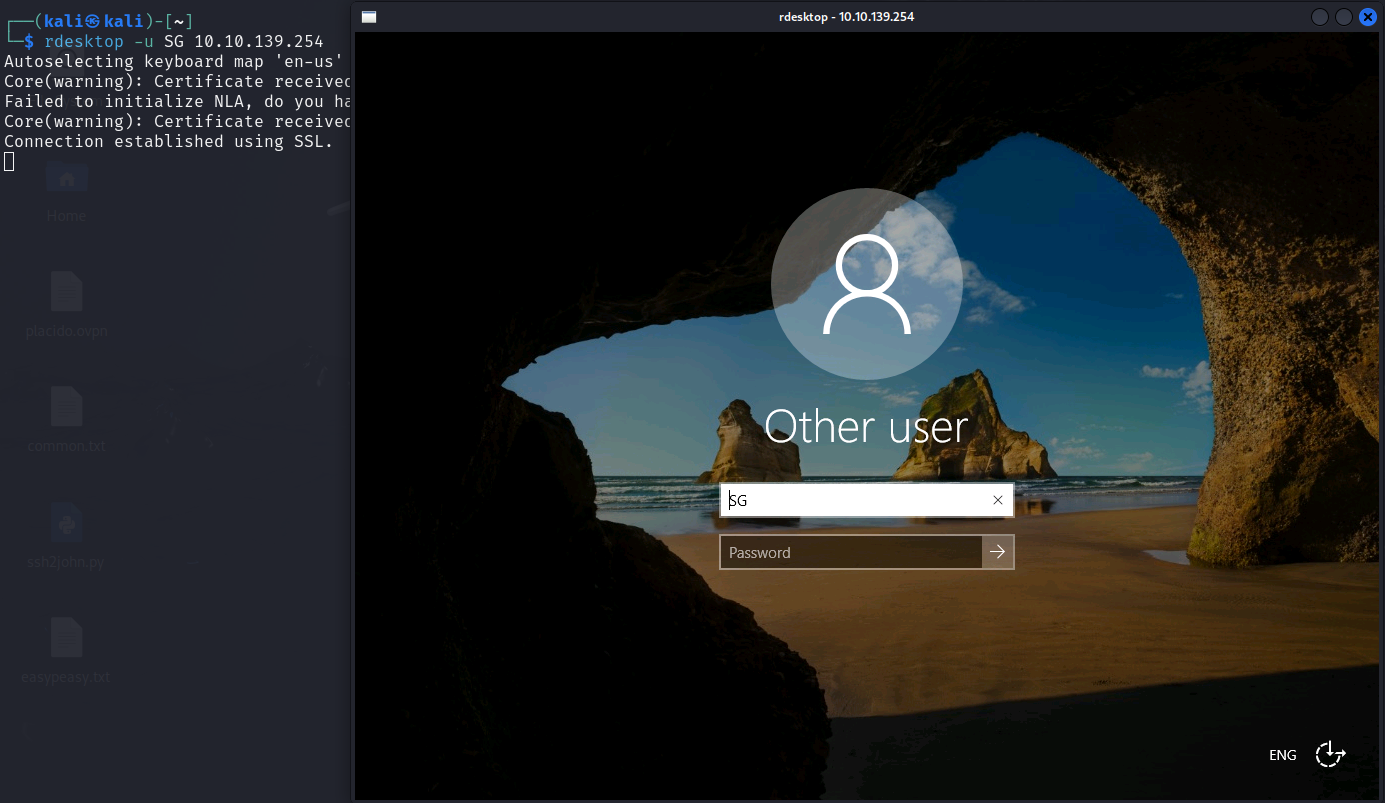Click the rdesktop -u SG command line

click(x=184, y=41)
